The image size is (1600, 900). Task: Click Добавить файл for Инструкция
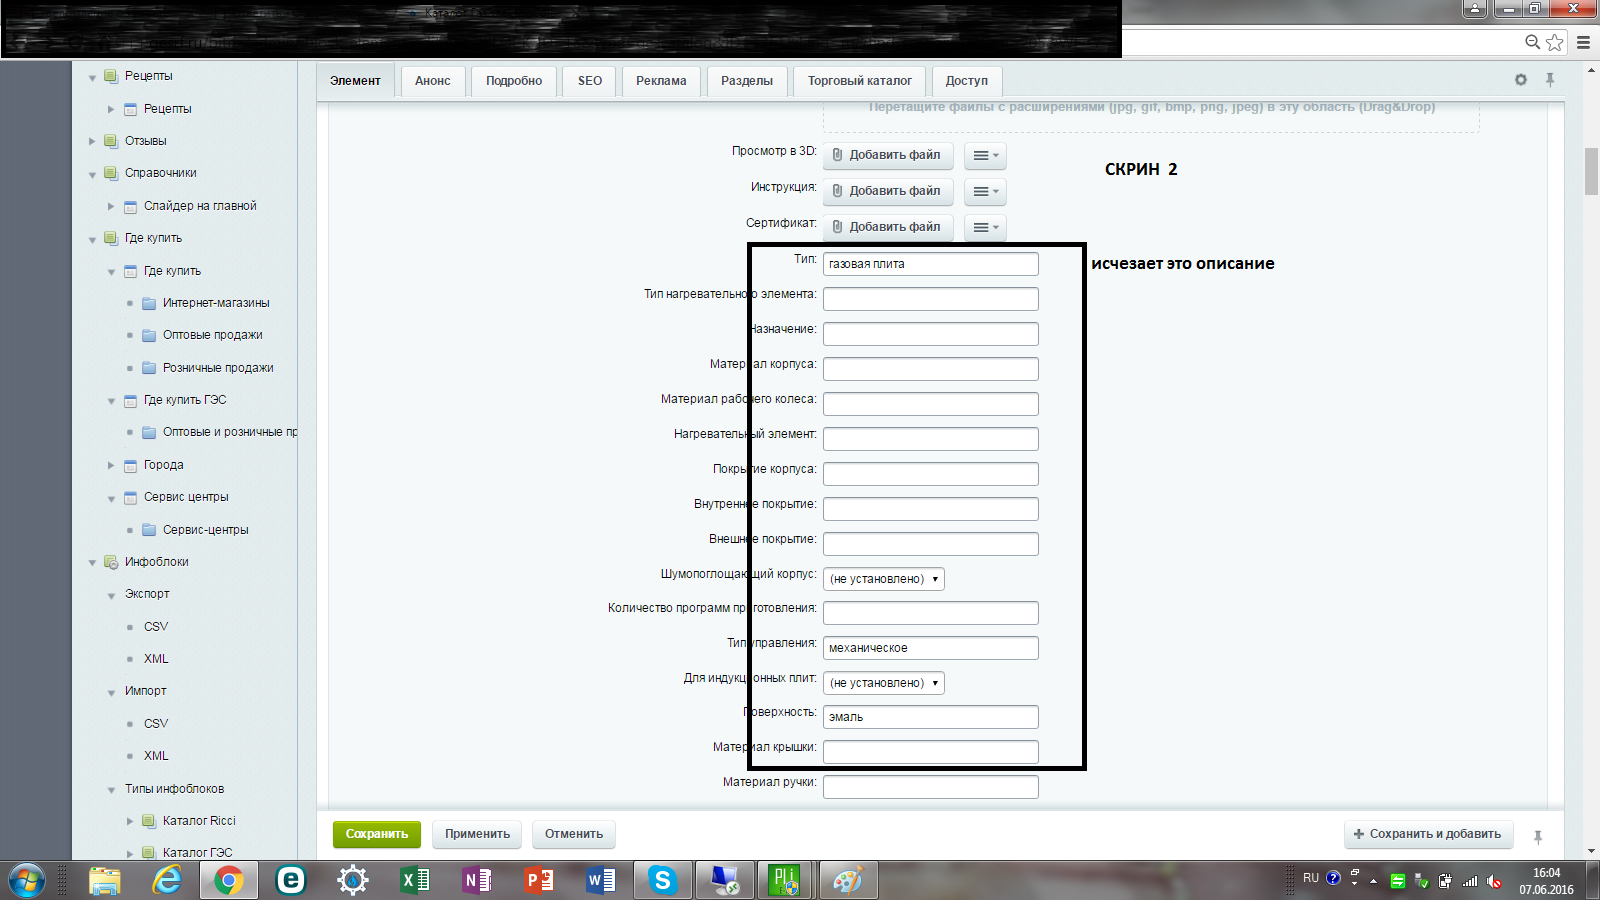888,191
